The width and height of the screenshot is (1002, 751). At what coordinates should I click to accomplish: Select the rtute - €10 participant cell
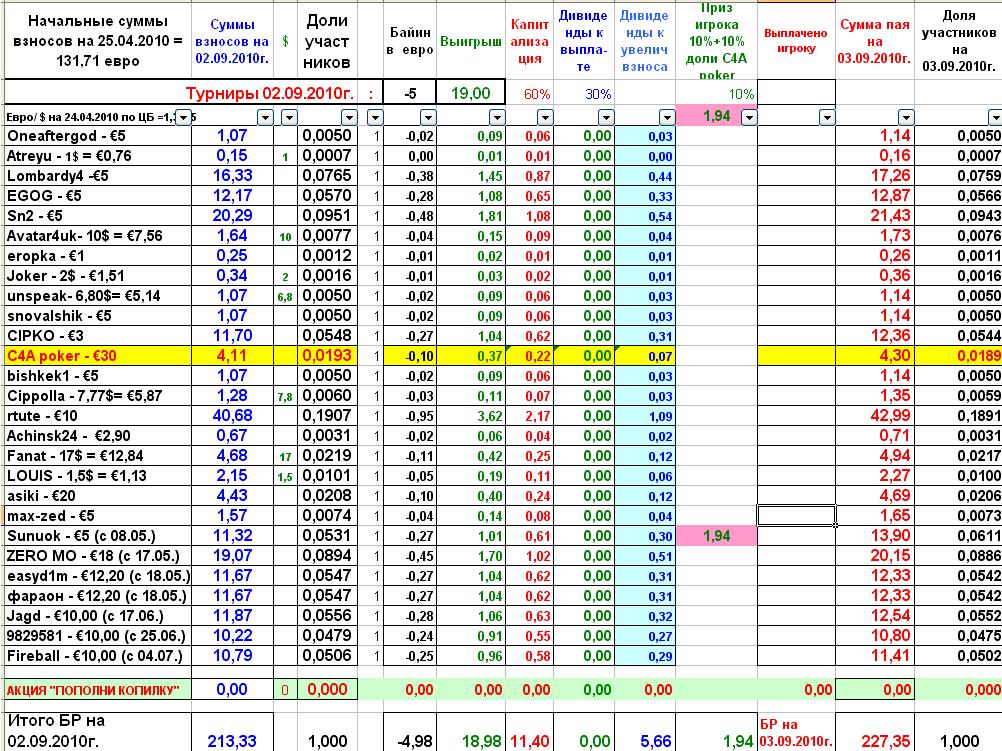pos(98,416)
